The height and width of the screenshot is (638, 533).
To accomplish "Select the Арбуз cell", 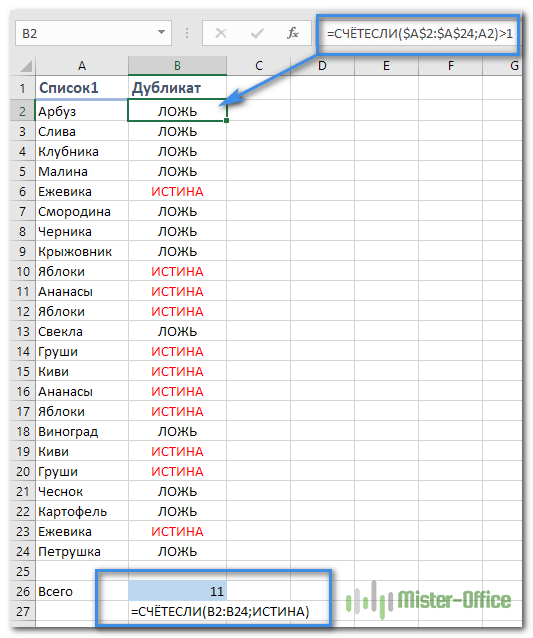I will [x=82, y=111].
